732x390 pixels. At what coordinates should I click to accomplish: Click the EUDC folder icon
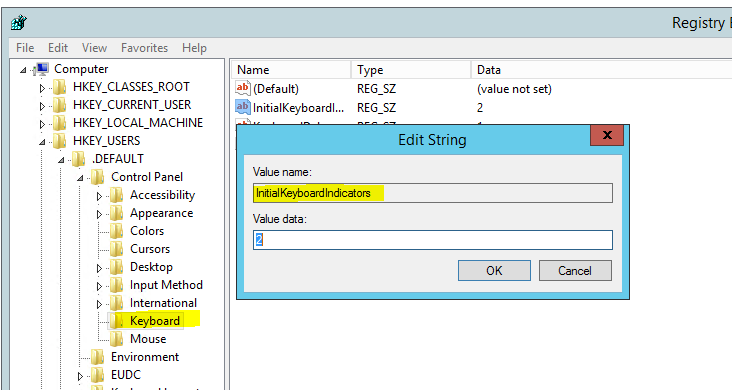tap(97, 375)
